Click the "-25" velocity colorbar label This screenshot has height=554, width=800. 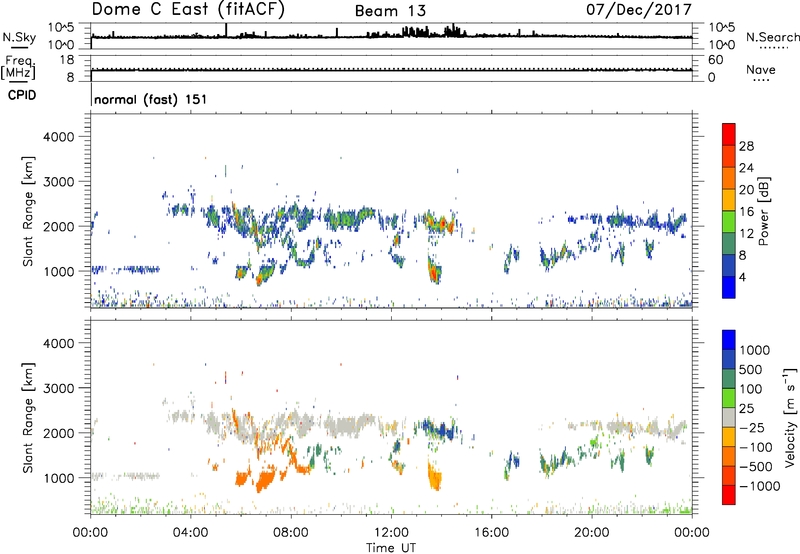(x=753, y=427)
